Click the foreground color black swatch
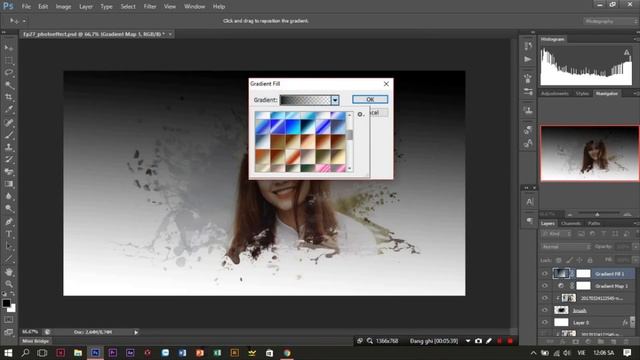Image resolution: width=640 pixels, height=360 pixels. coord(6,303)
